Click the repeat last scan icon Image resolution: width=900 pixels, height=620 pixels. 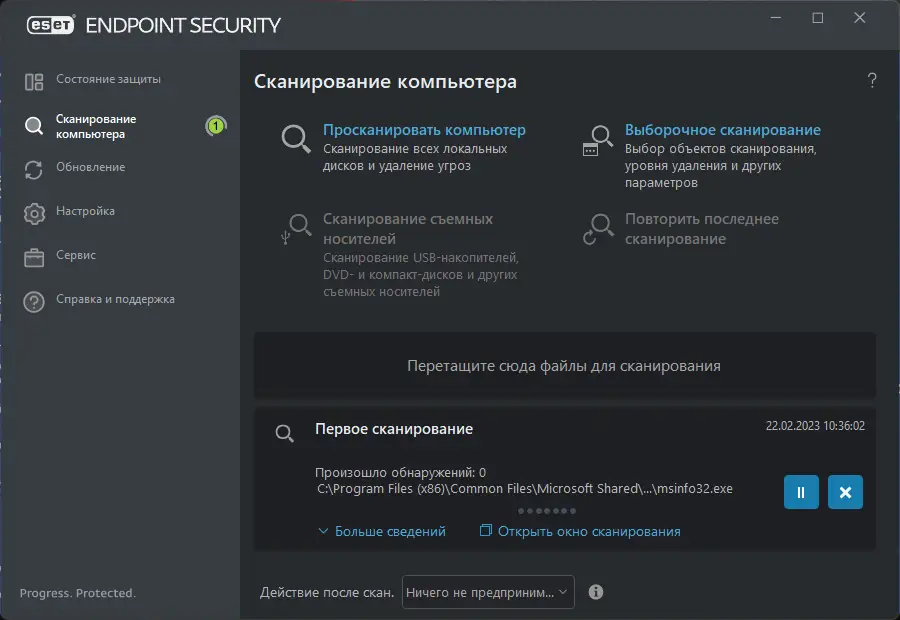599,229
